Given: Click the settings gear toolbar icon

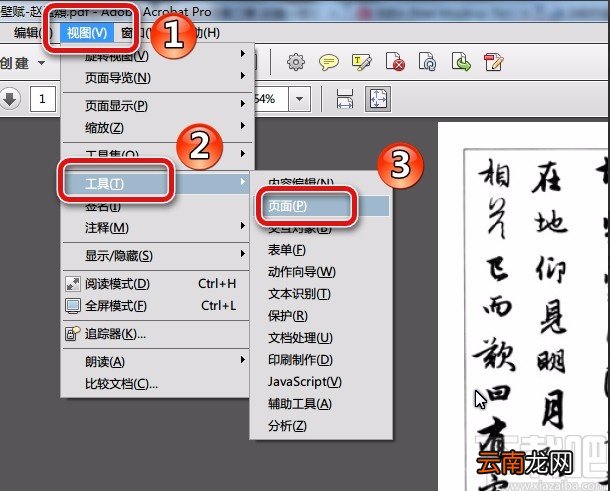Looking at the screenshot, I should click(x=296, y=62).
